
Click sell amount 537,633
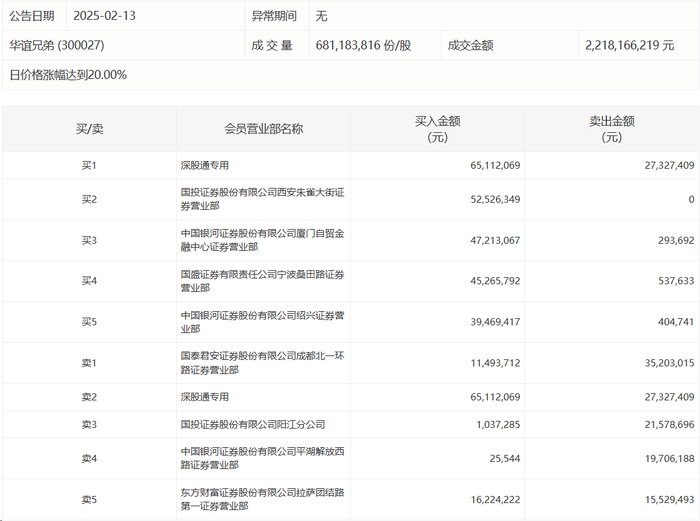tap(676, 281)
